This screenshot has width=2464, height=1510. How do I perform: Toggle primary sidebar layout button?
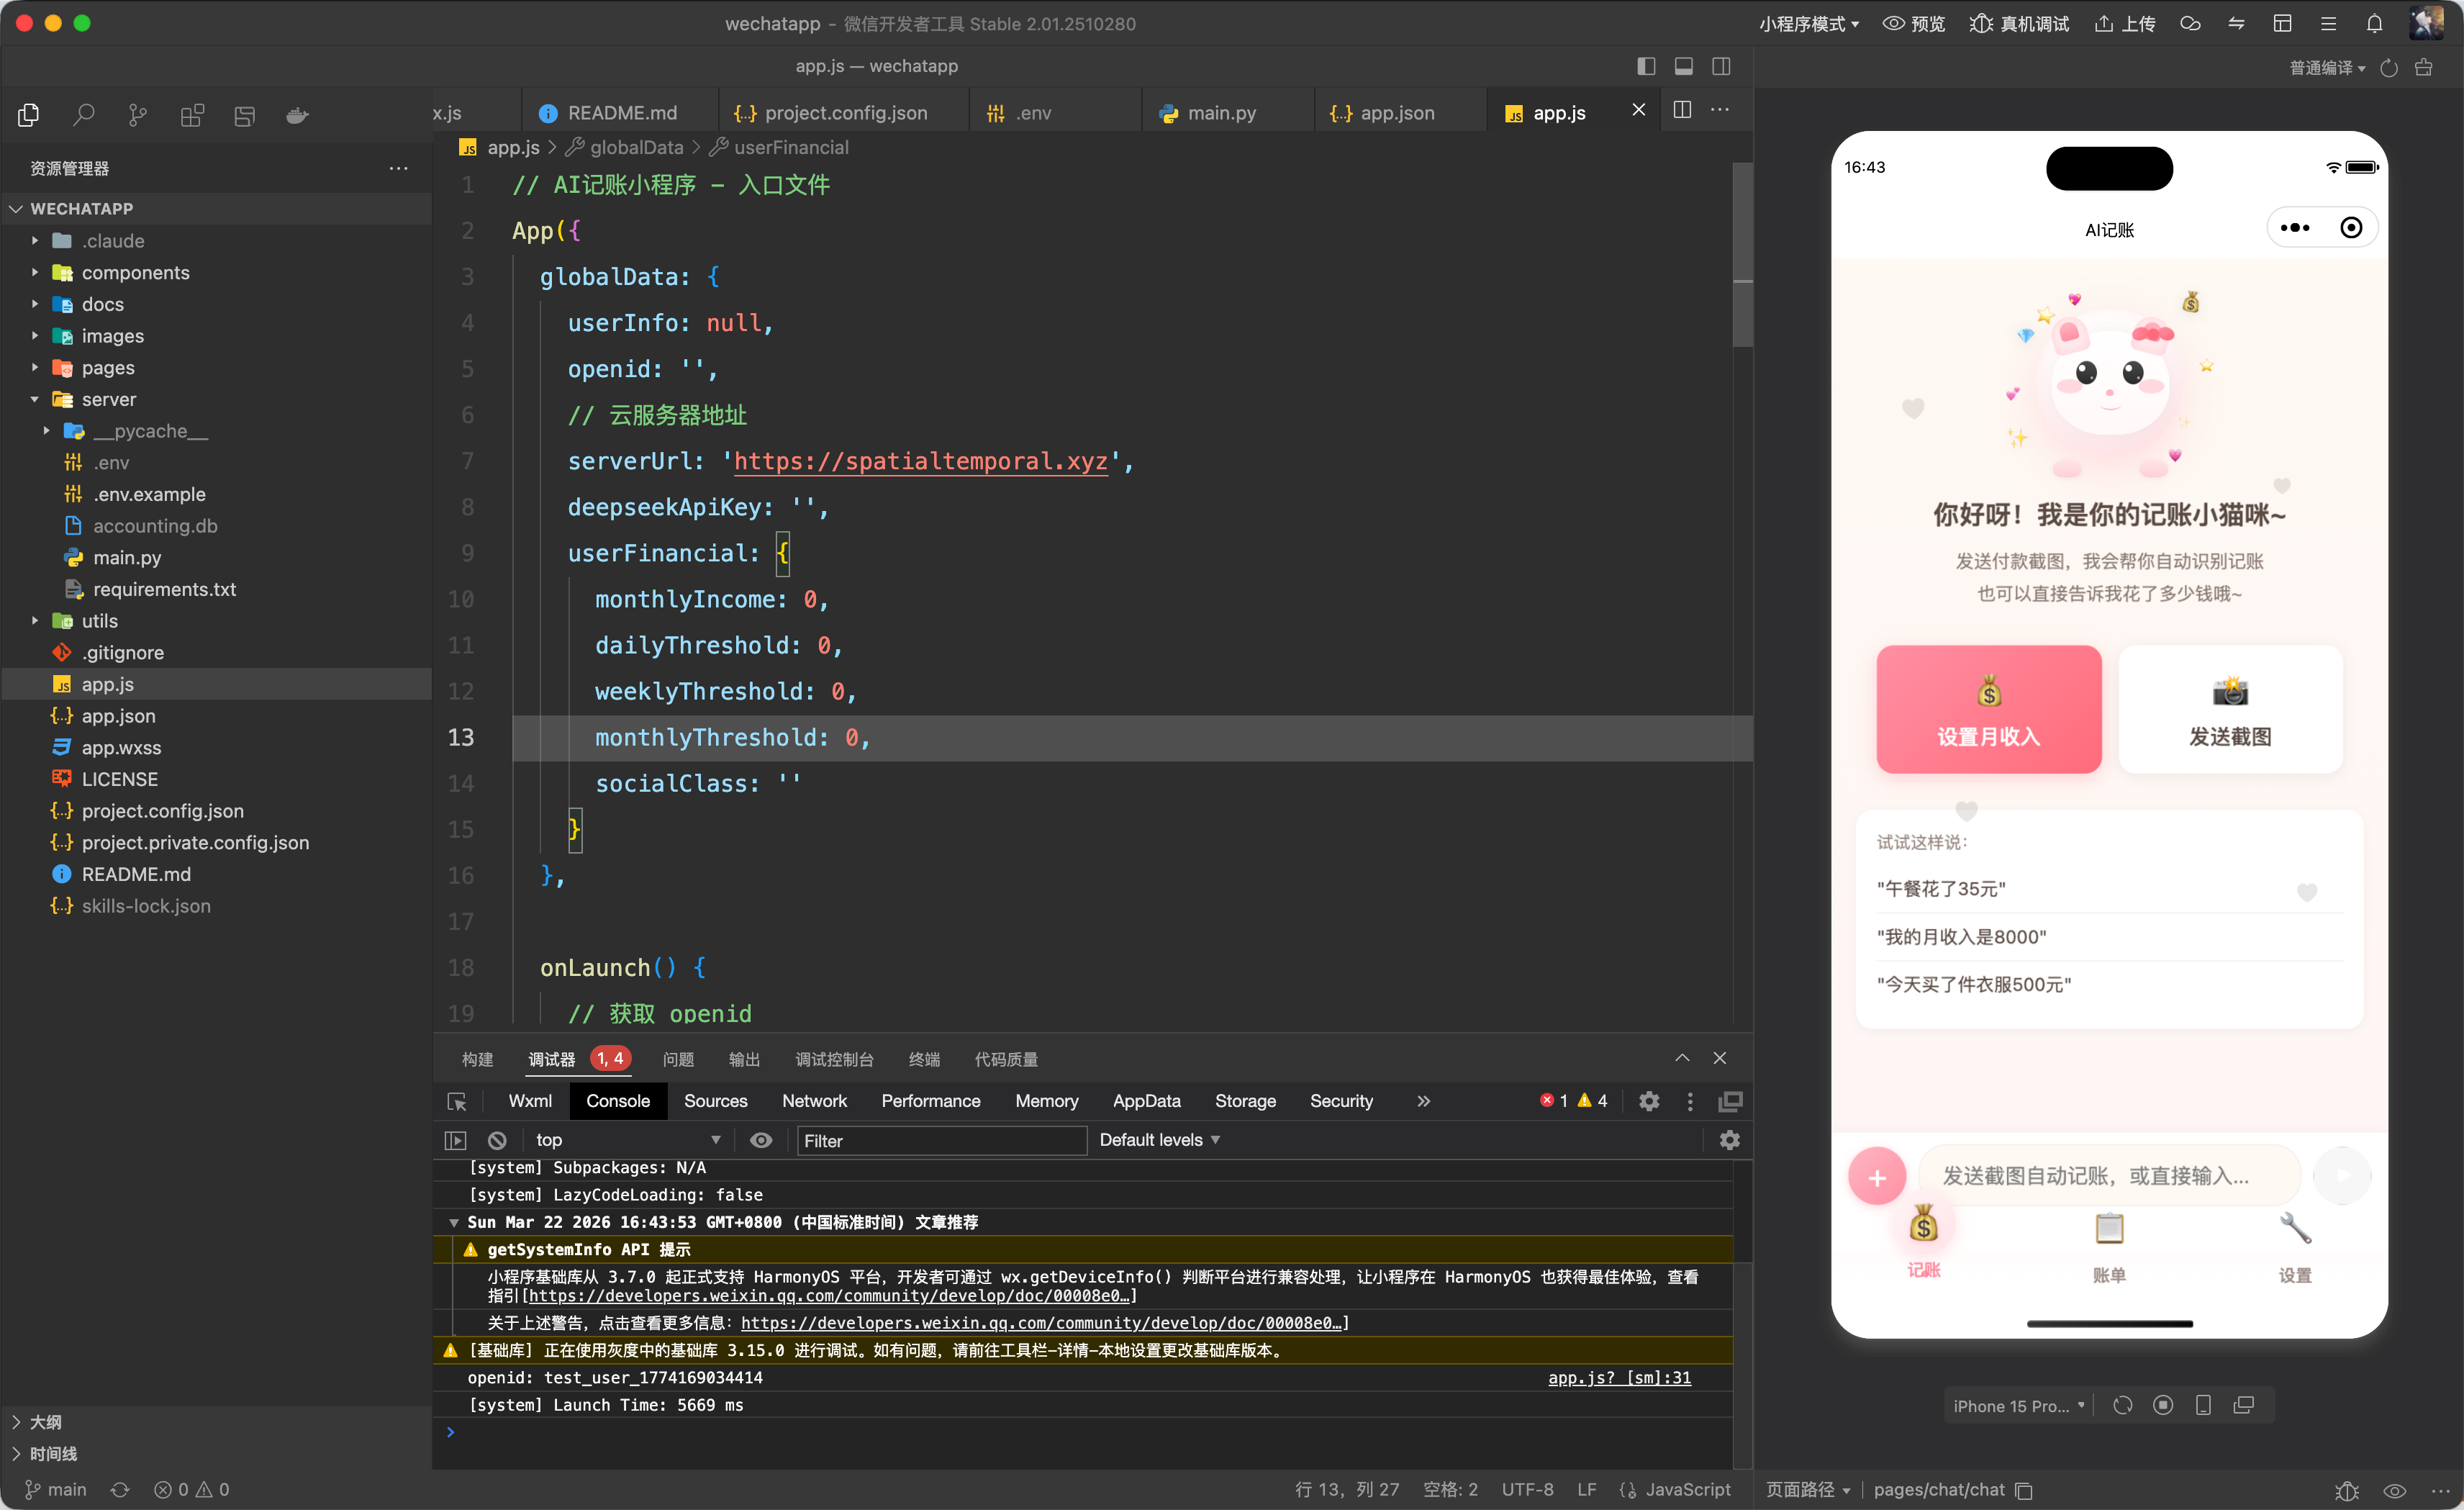(x=1646, y=66)
